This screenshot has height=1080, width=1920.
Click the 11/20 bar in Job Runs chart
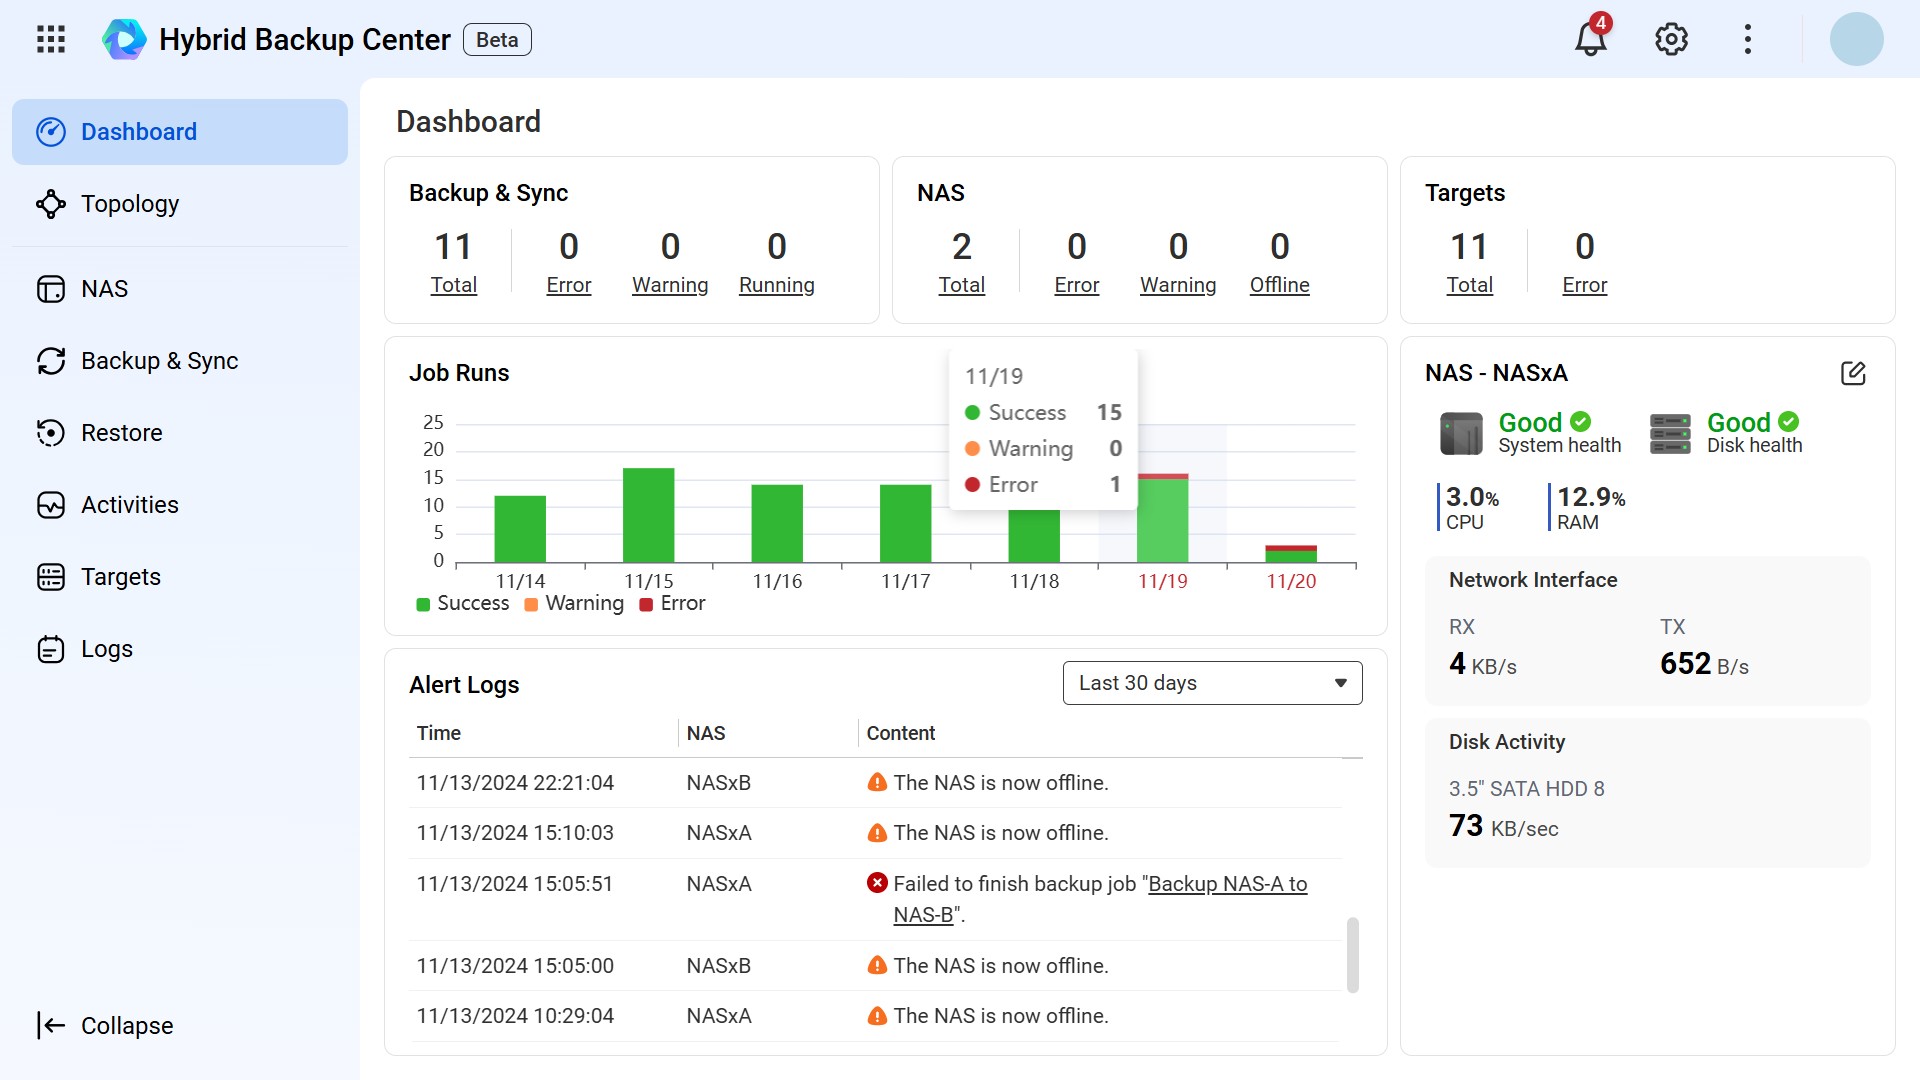(x=1291, y=554)
